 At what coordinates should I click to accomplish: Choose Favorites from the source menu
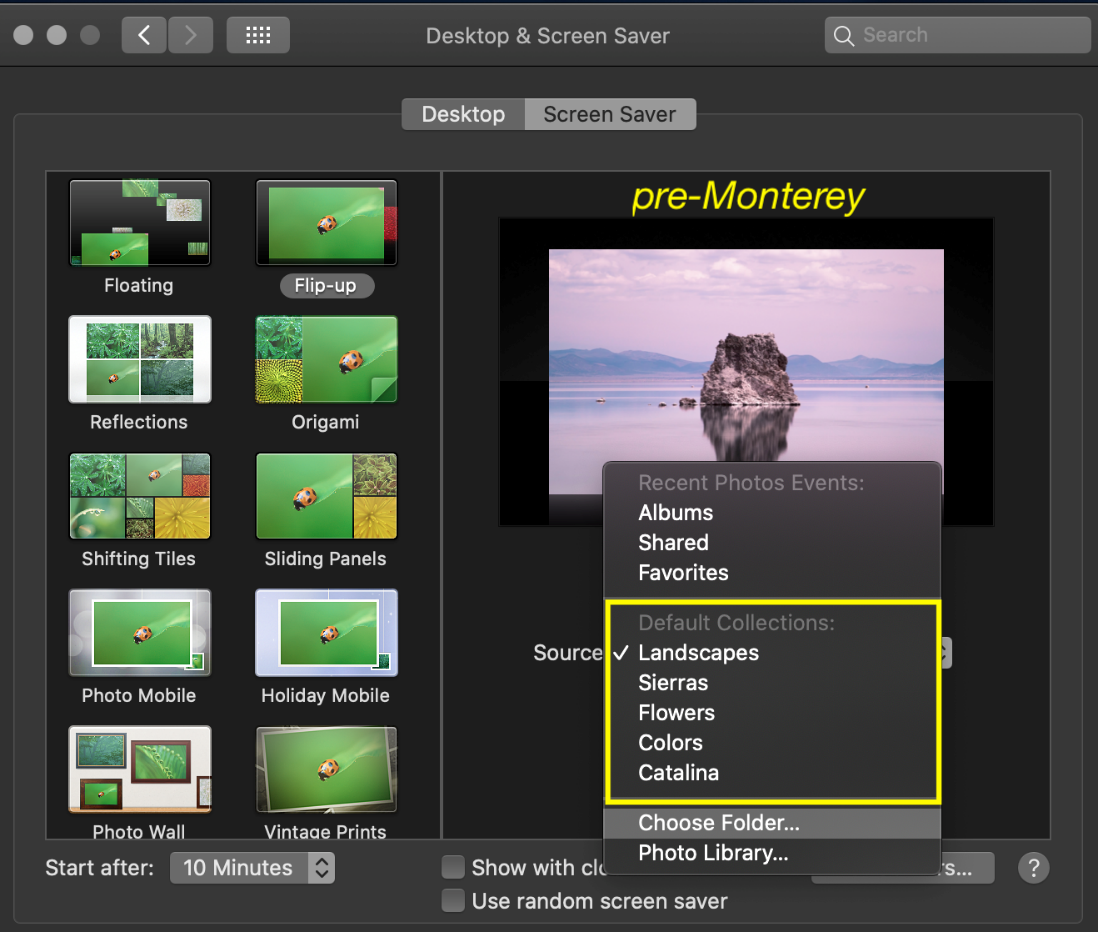point(772,573)
